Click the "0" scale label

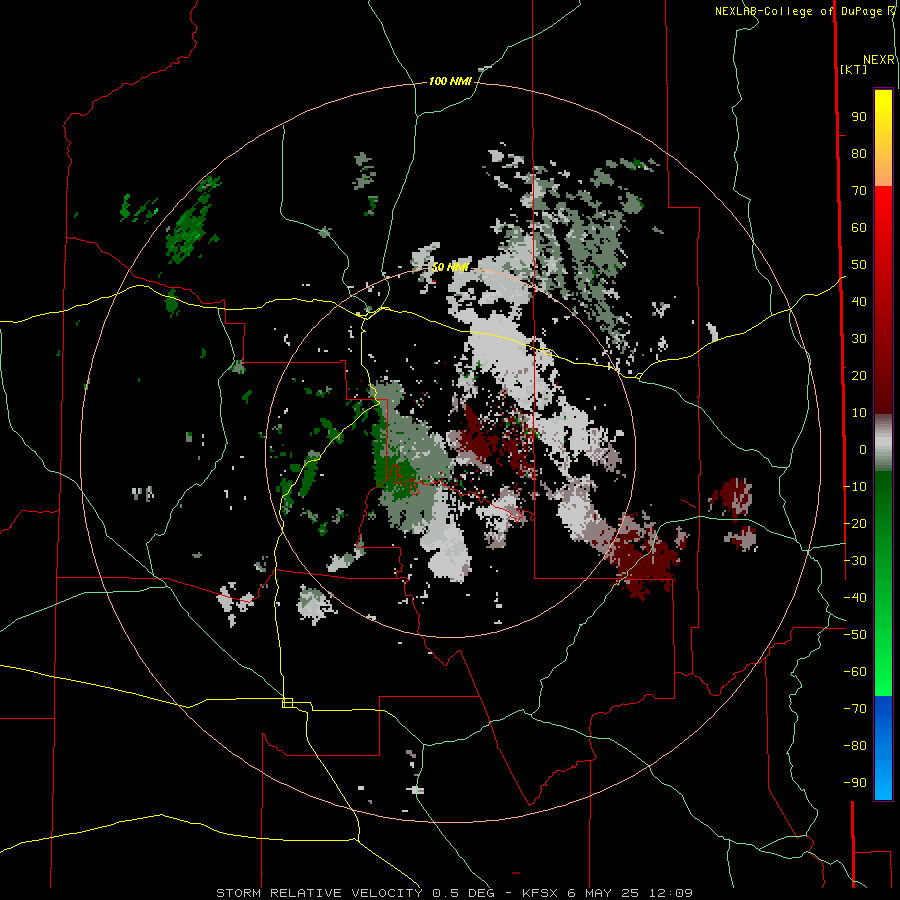pos(863,449)
